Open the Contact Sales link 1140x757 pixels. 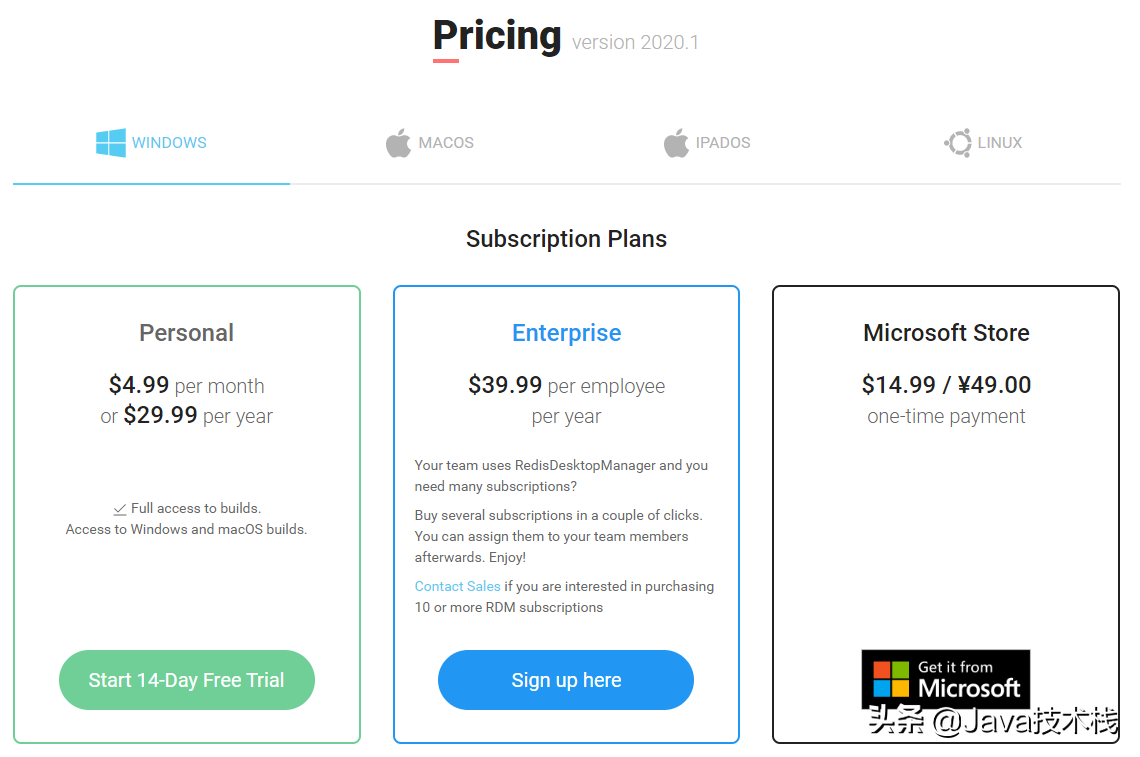pyautogui.click(x=457, y=586)
